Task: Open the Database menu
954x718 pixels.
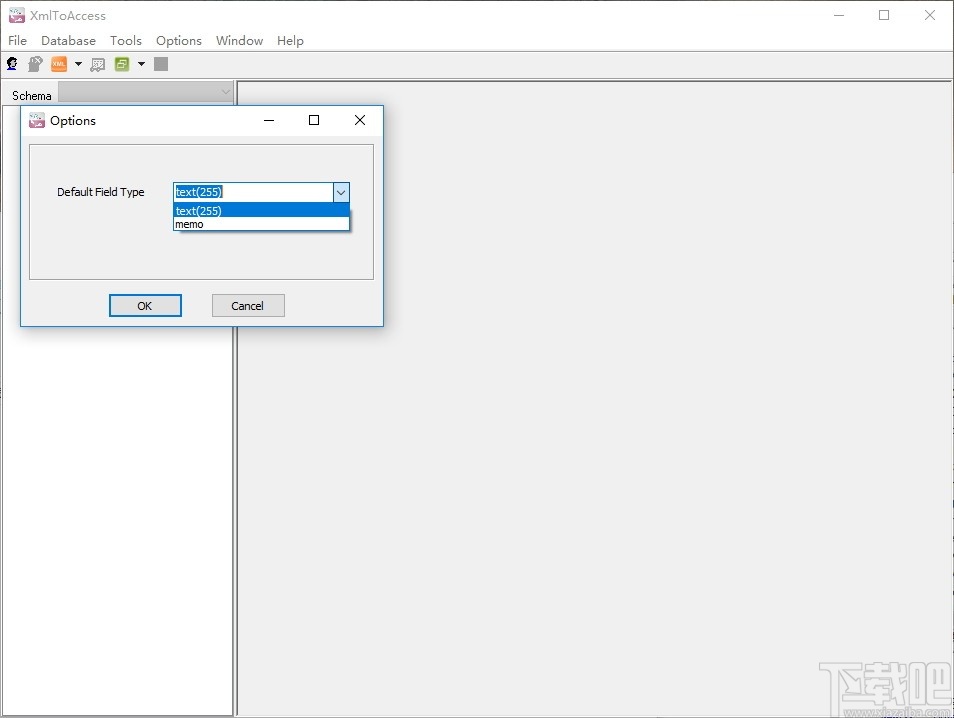Action: tap(68, 41)
